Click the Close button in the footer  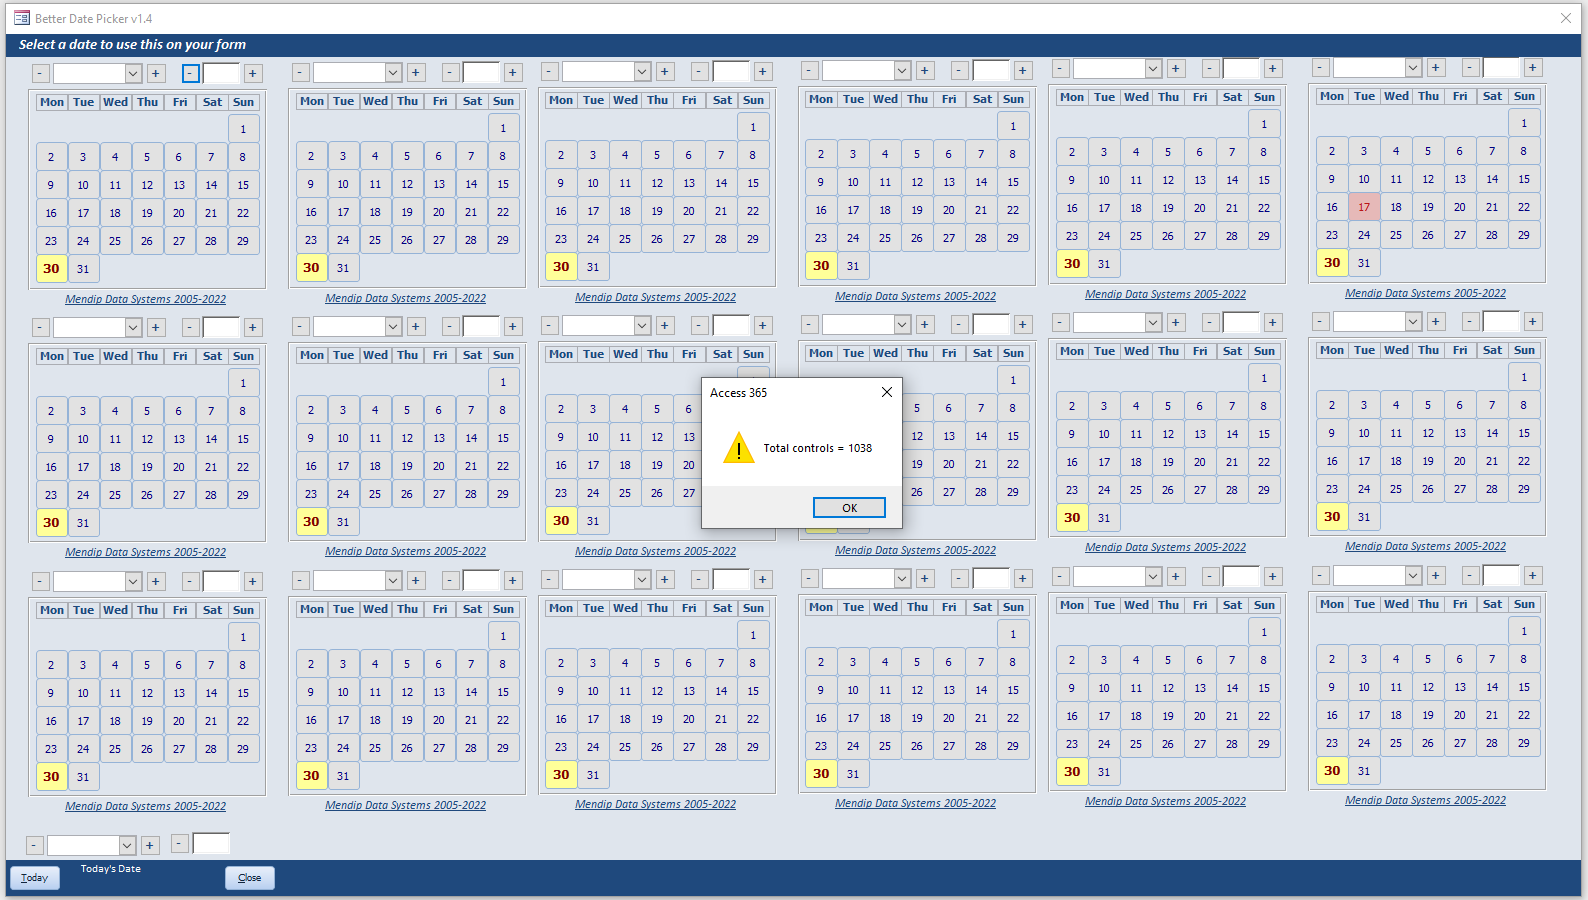250,878
